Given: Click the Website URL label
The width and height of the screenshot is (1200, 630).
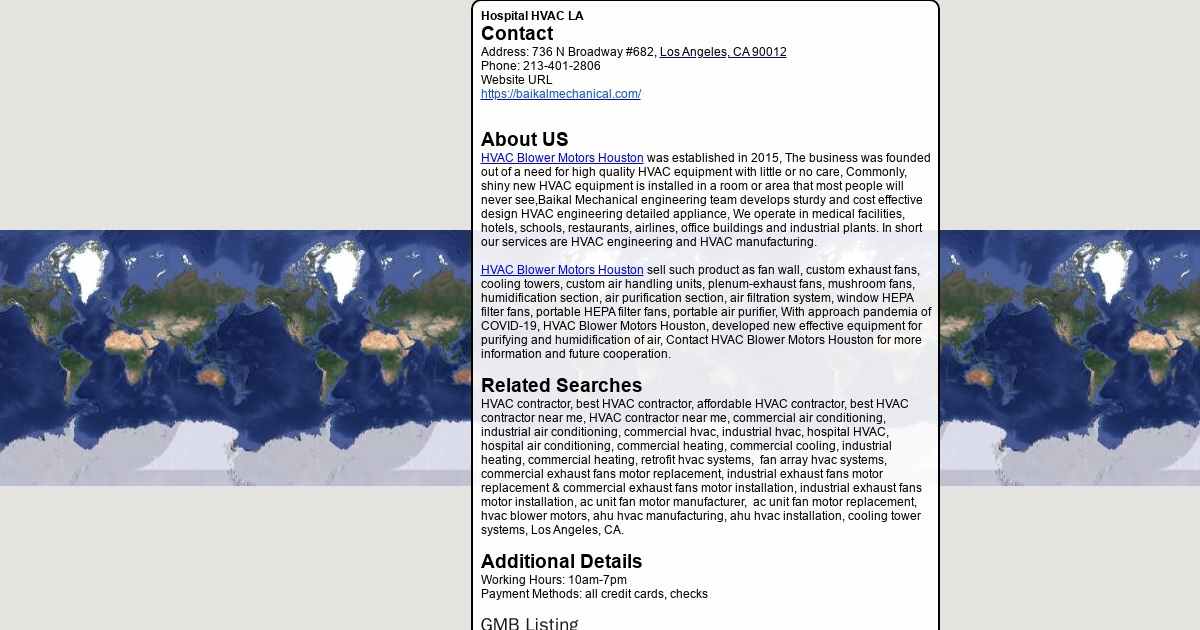Looking at the screenshot, I should (516, 80).
